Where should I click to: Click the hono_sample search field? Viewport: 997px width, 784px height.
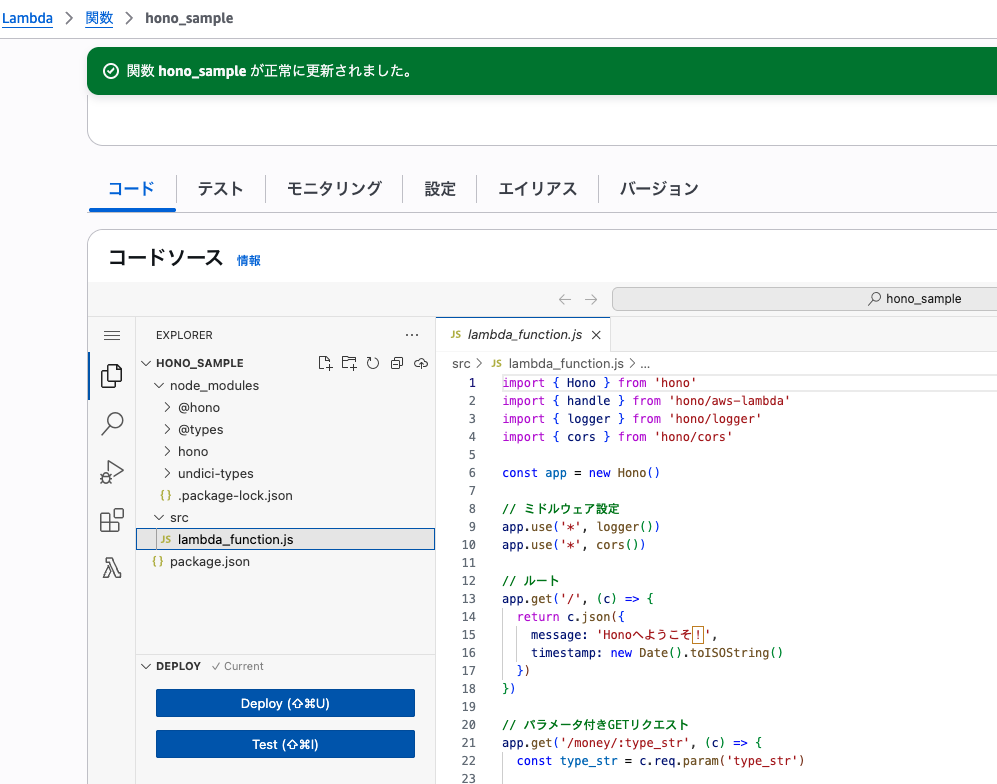[804, 299]
